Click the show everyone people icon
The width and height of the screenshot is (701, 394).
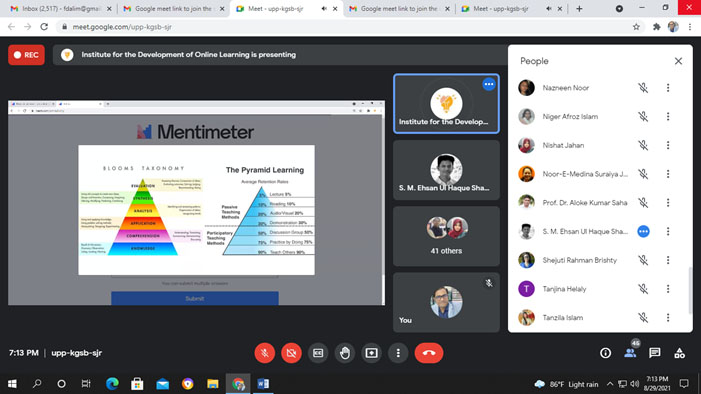(630, 353)
